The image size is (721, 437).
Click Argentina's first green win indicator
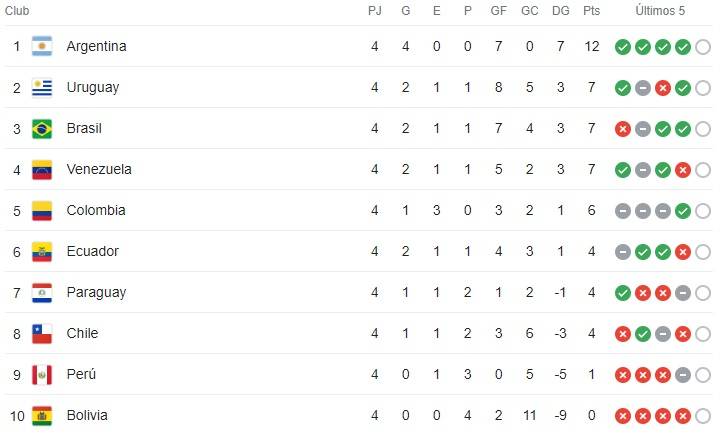coord(623,46)
